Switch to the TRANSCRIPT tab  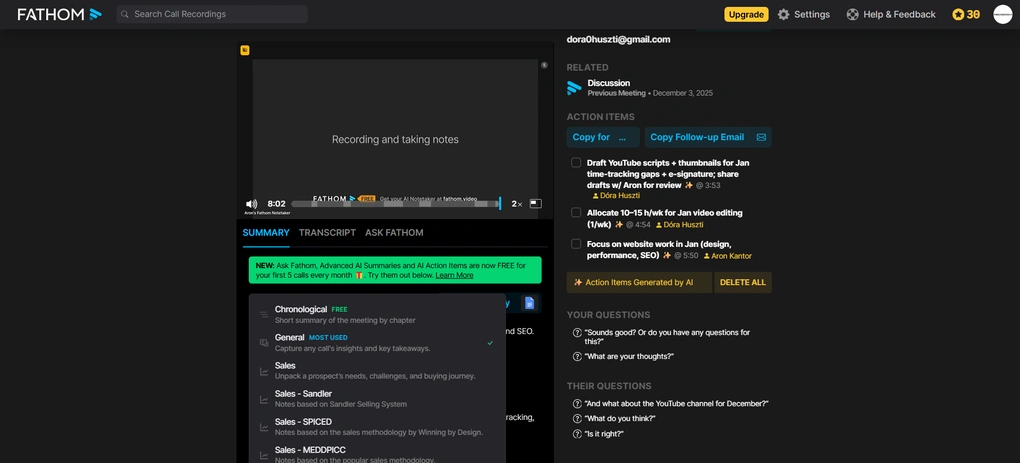(327, 232)
